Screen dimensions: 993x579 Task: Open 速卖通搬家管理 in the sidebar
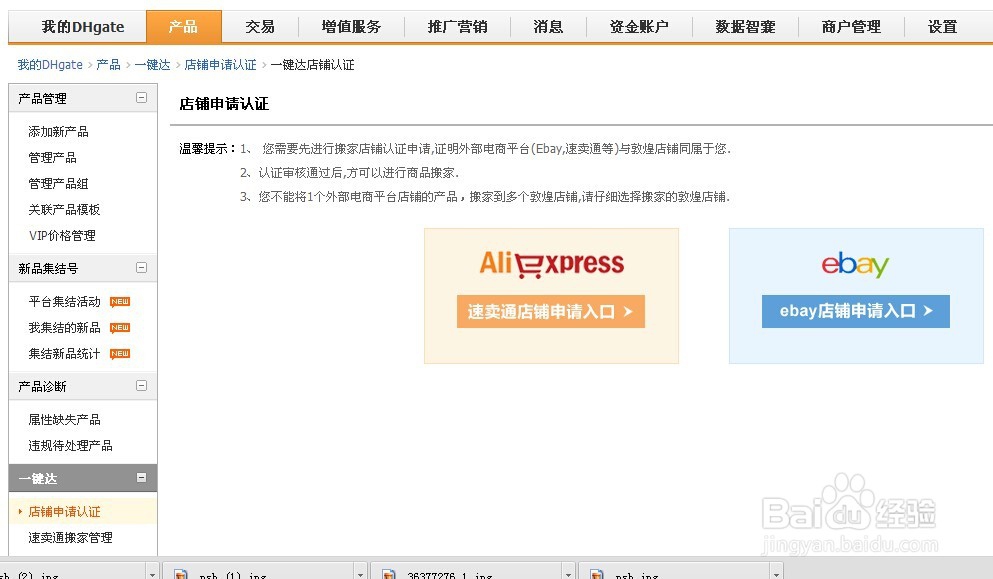pos(70,537)
